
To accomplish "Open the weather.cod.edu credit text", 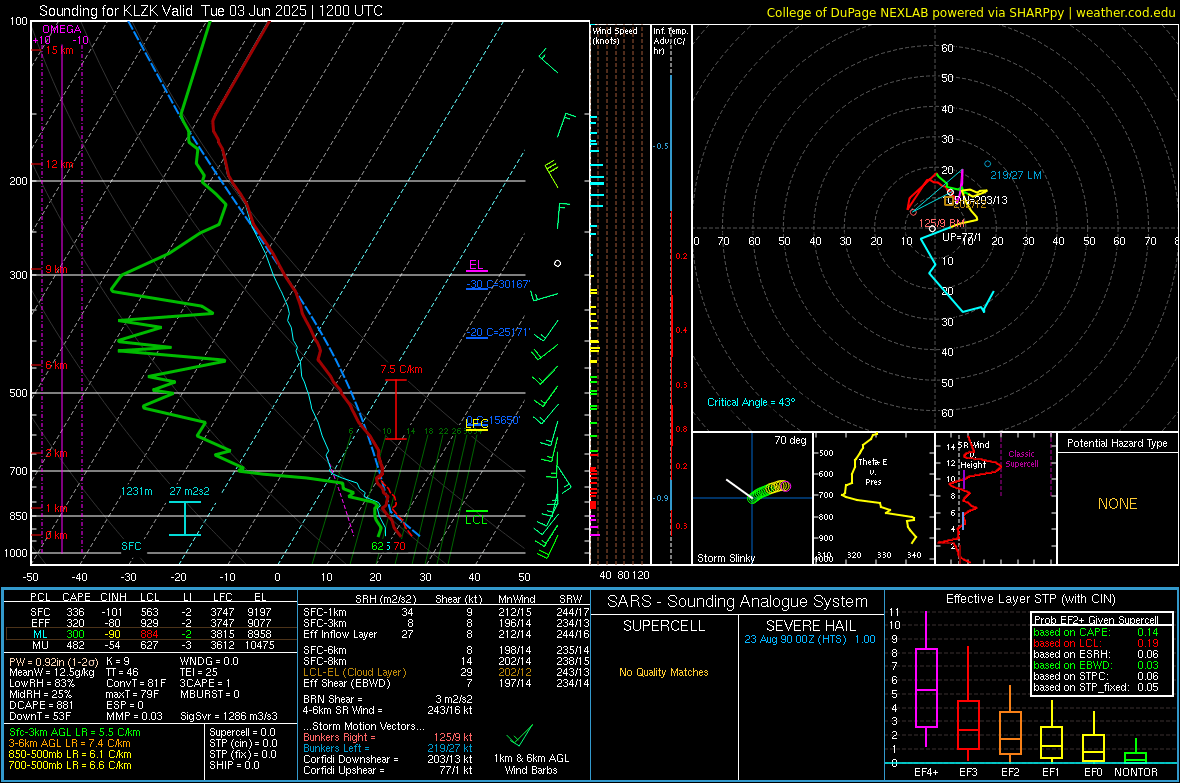I will tap(1125, 13).
